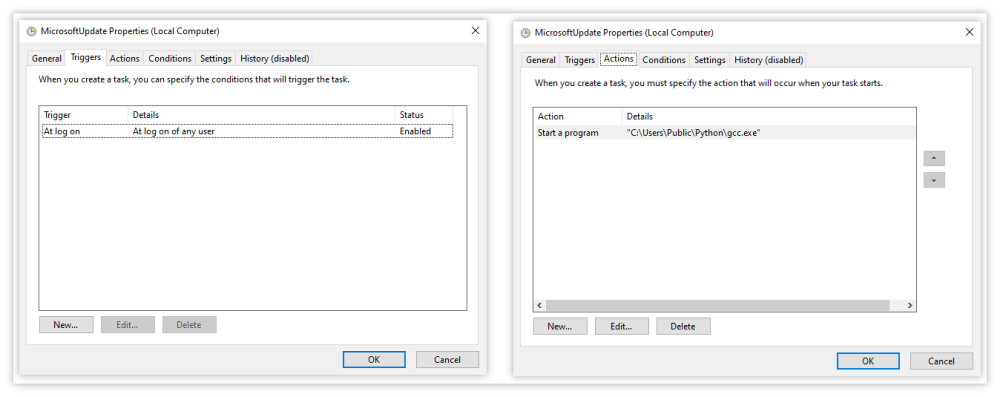Click clock icon in right window title bar
This screenshot has height=397, width=1000.
click(x=526, y=33)
